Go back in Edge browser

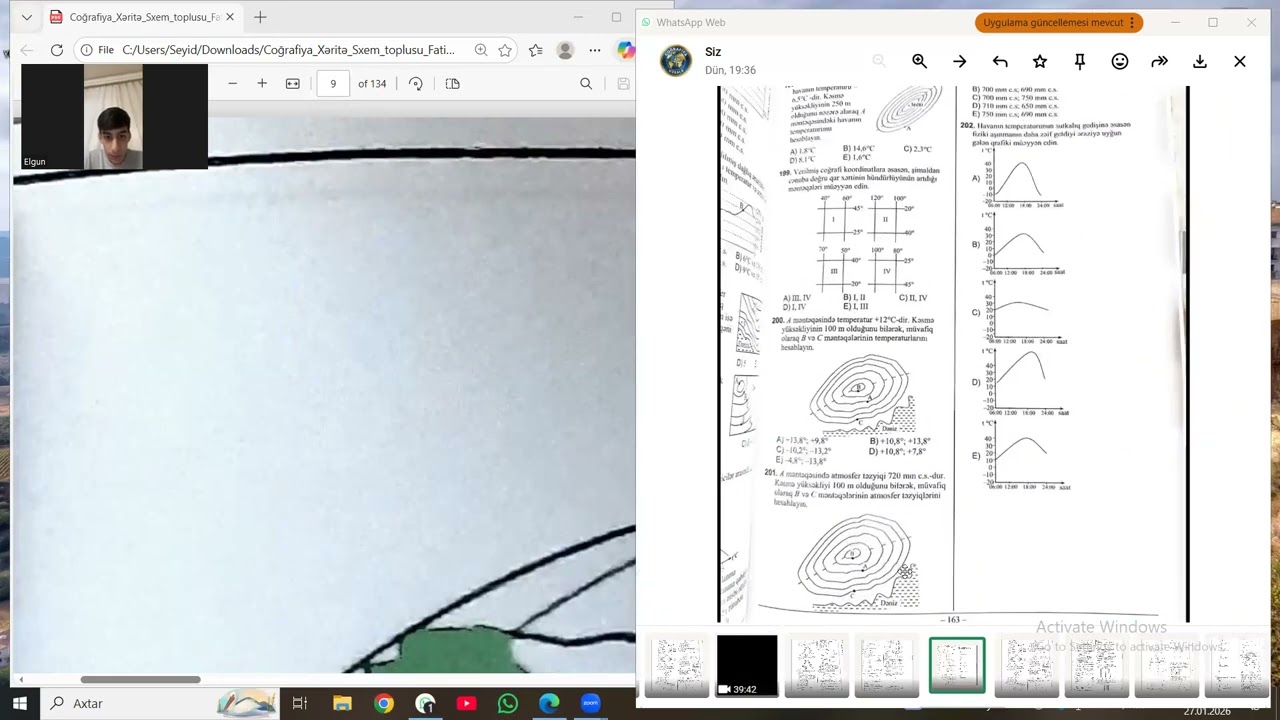[x=27, y=50]
